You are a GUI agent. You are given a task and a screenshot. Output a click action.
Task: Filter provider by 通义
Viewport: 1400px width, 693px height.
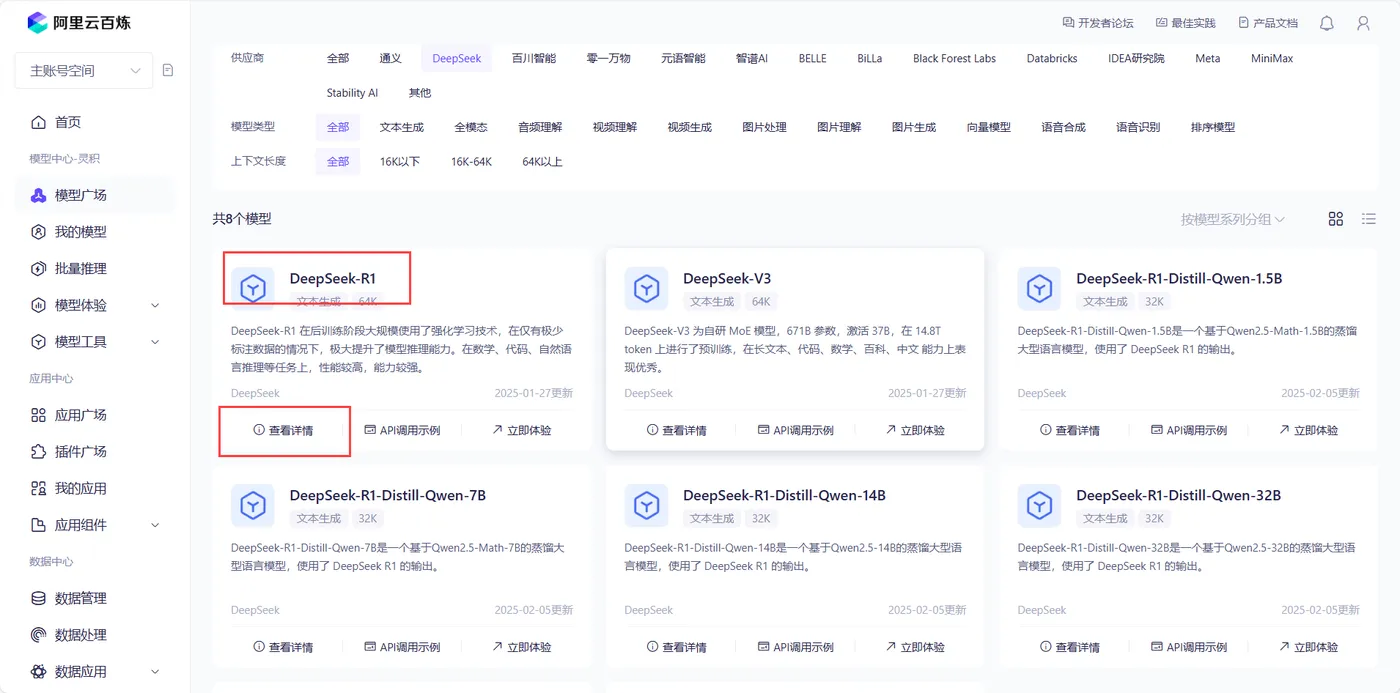pos(390,59)
